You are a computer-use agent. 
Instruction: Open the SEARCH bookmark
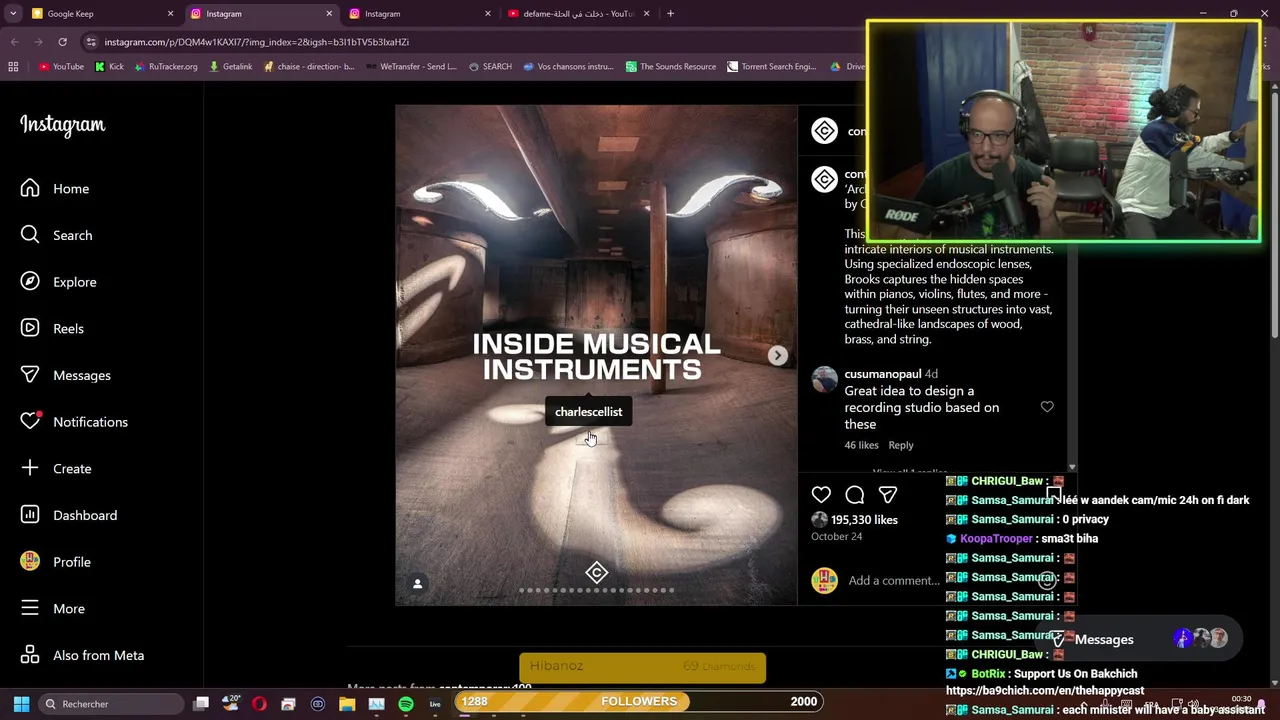[x=489, y=67]
